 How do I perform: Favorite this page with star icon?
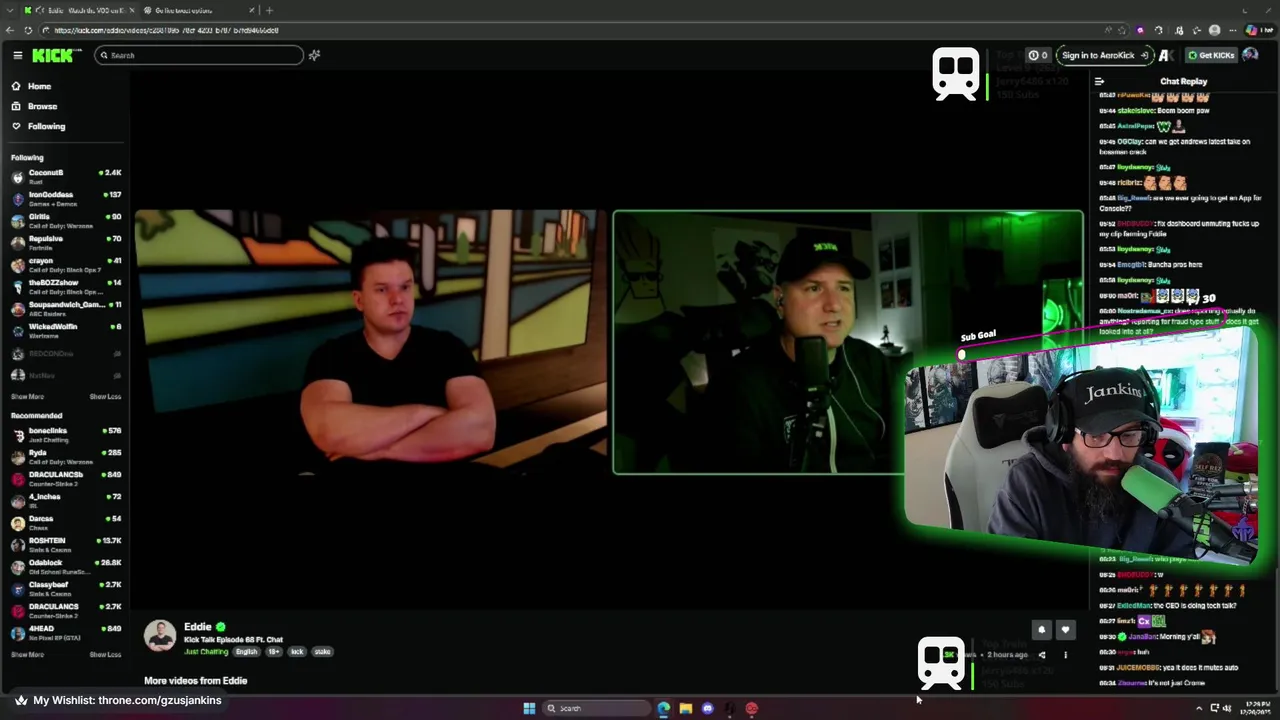1122,30
